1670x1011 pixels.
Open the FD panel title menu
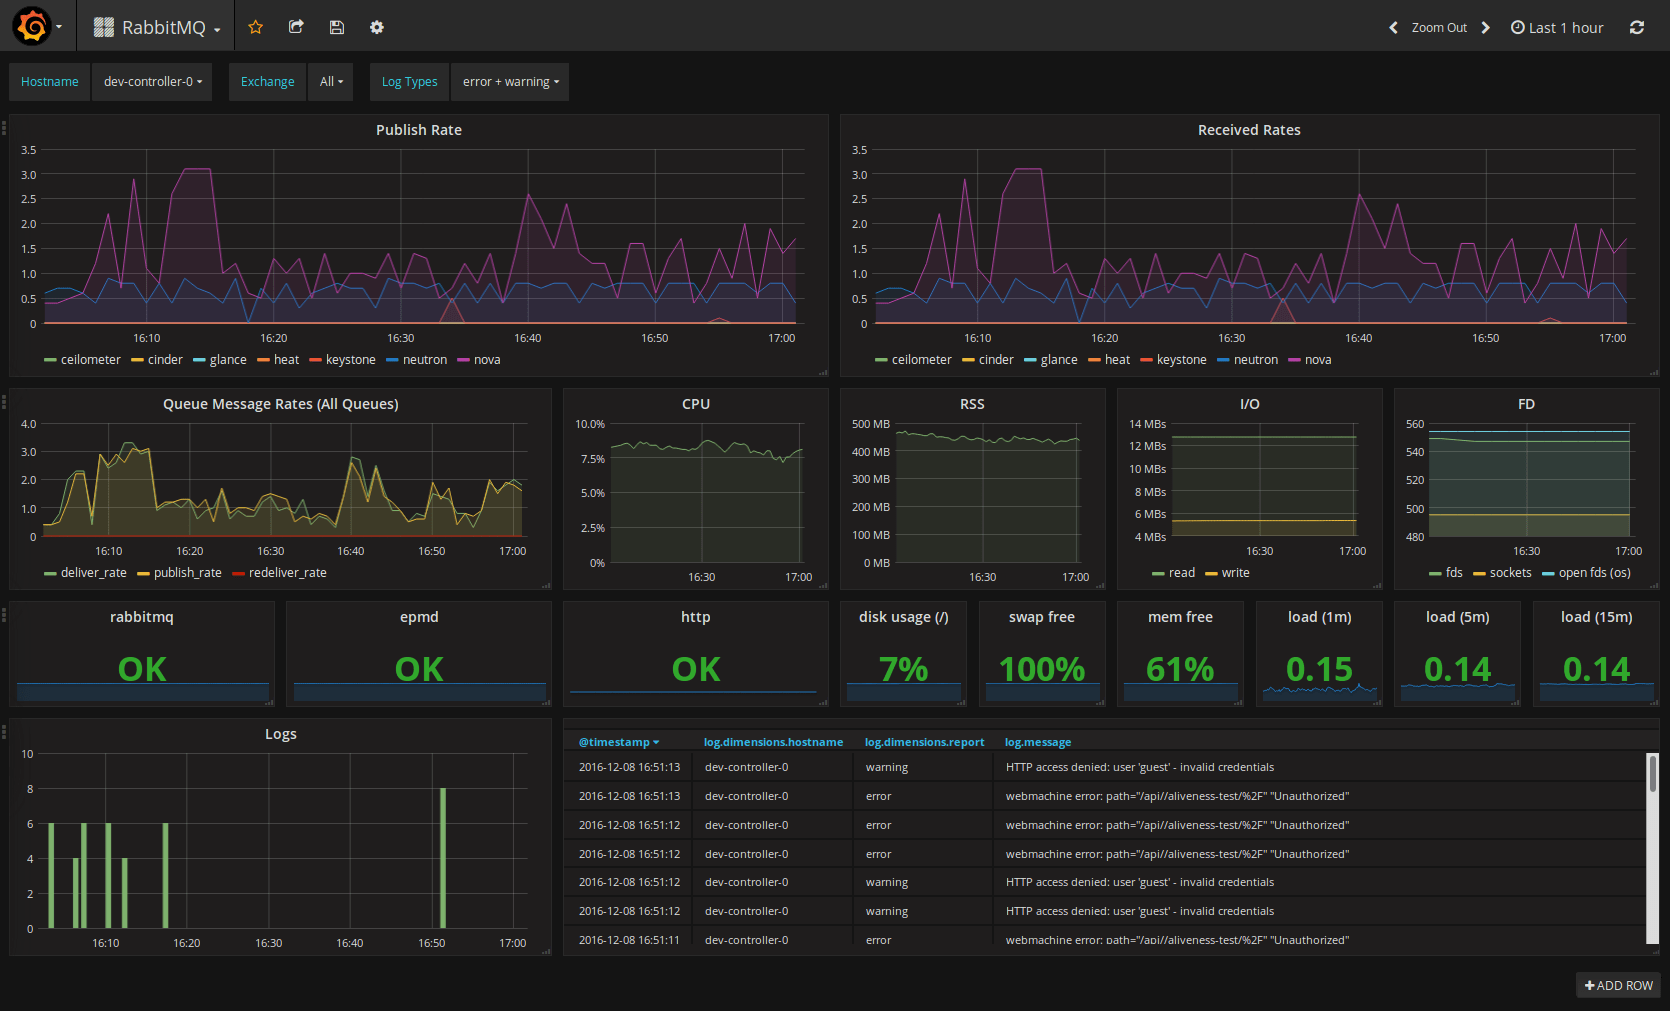1526,404
